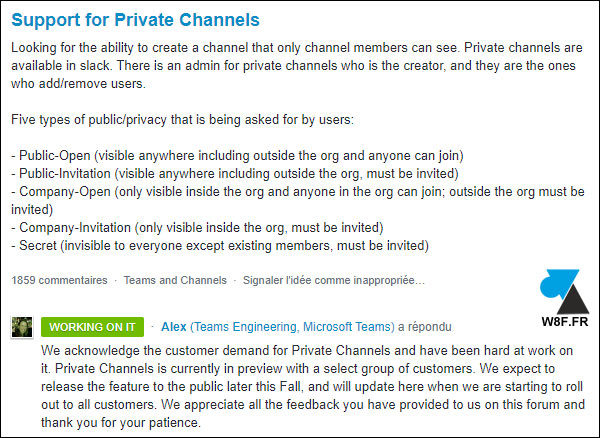Click the green WORKING ON IT badge
Screen dimensions: 600x438
point(92,327)
